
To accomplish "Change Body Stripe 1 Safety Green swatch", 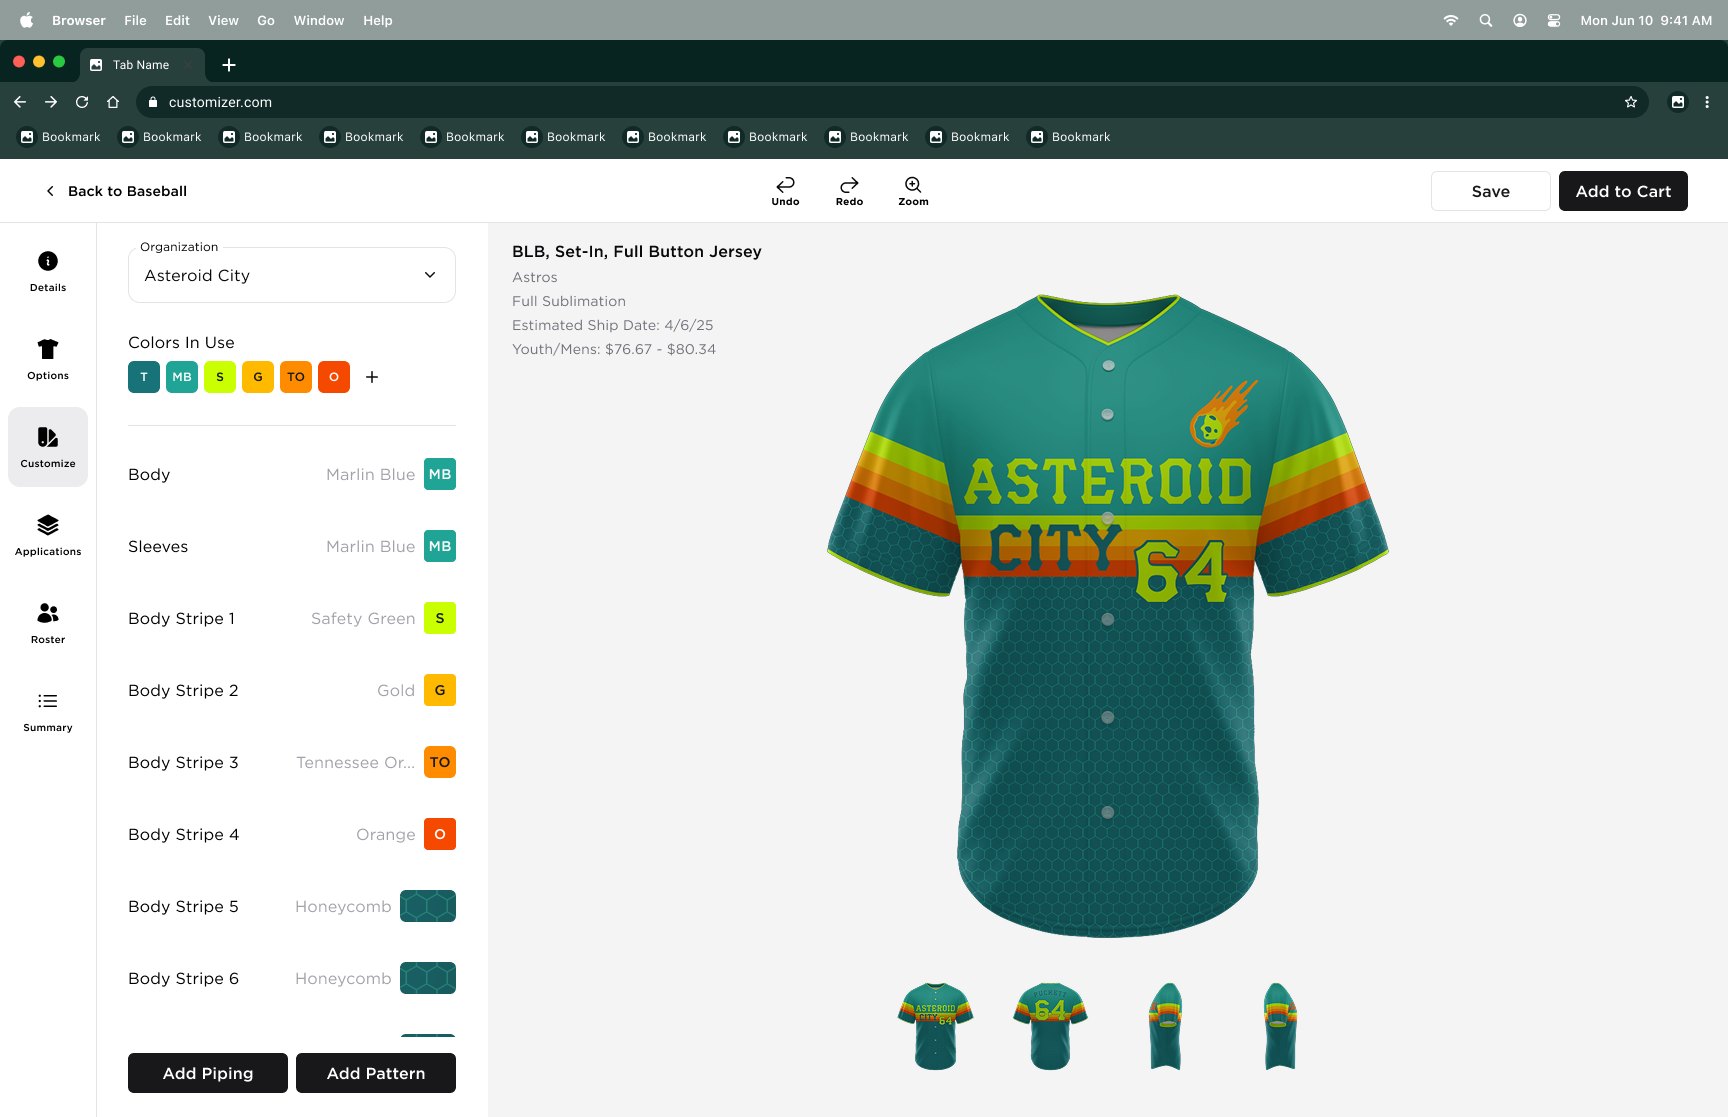I will click(440, 618).
